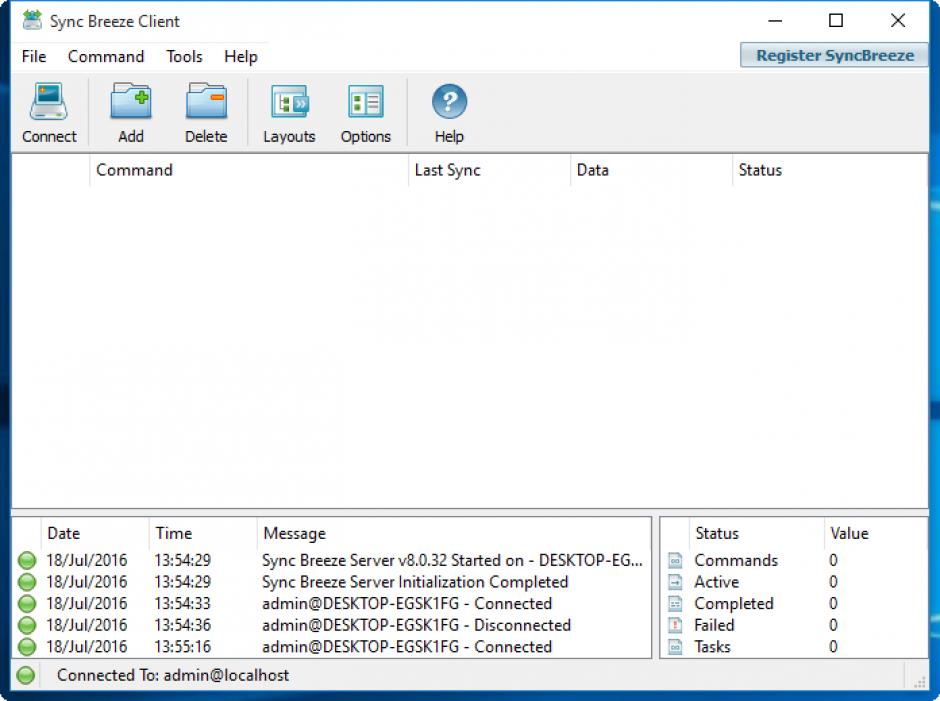The height and width of the screenshot is (701, 940).
Task: Open the Options toolbar icon
Action: click(365, 103)
